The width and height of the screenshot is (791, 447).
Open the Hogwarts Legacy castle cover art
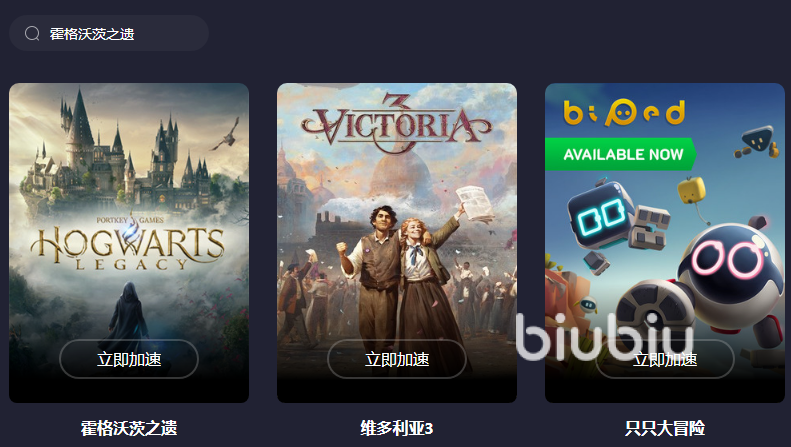(x=129, y=243)
